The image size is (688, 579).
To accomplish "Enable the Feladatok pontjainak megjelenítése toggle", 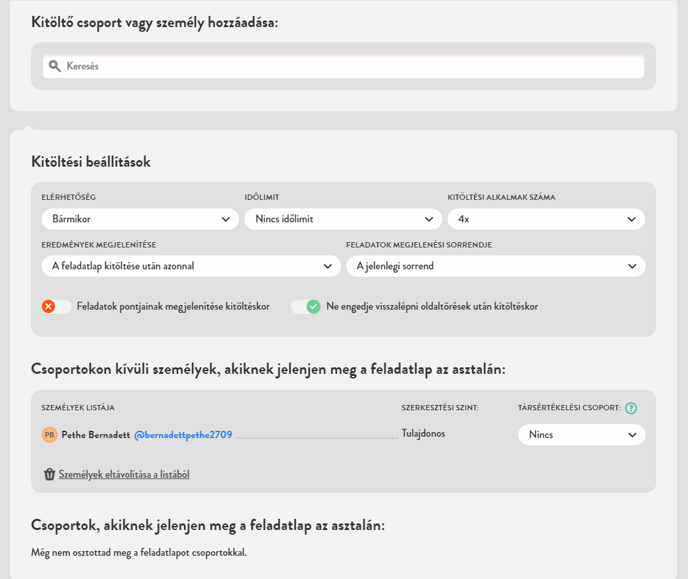I will pyautogui.click(x=56, y=306).
